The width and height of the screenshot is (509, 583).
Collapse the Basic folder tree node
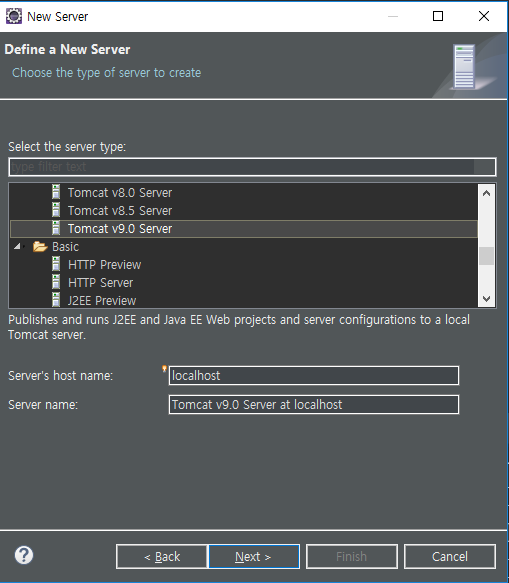pyautogui.click(x=17, y=246)
